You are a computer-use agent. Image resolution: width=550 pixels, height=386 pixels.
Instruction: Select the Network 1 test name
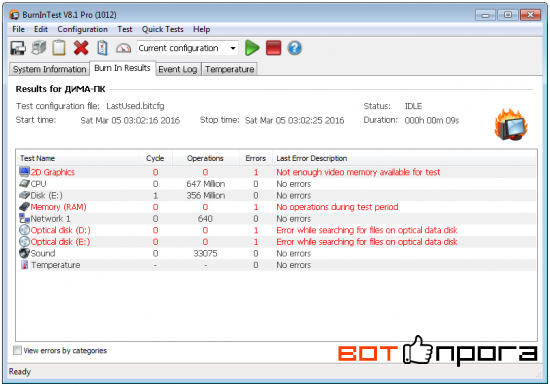click(x=51, y=218)
